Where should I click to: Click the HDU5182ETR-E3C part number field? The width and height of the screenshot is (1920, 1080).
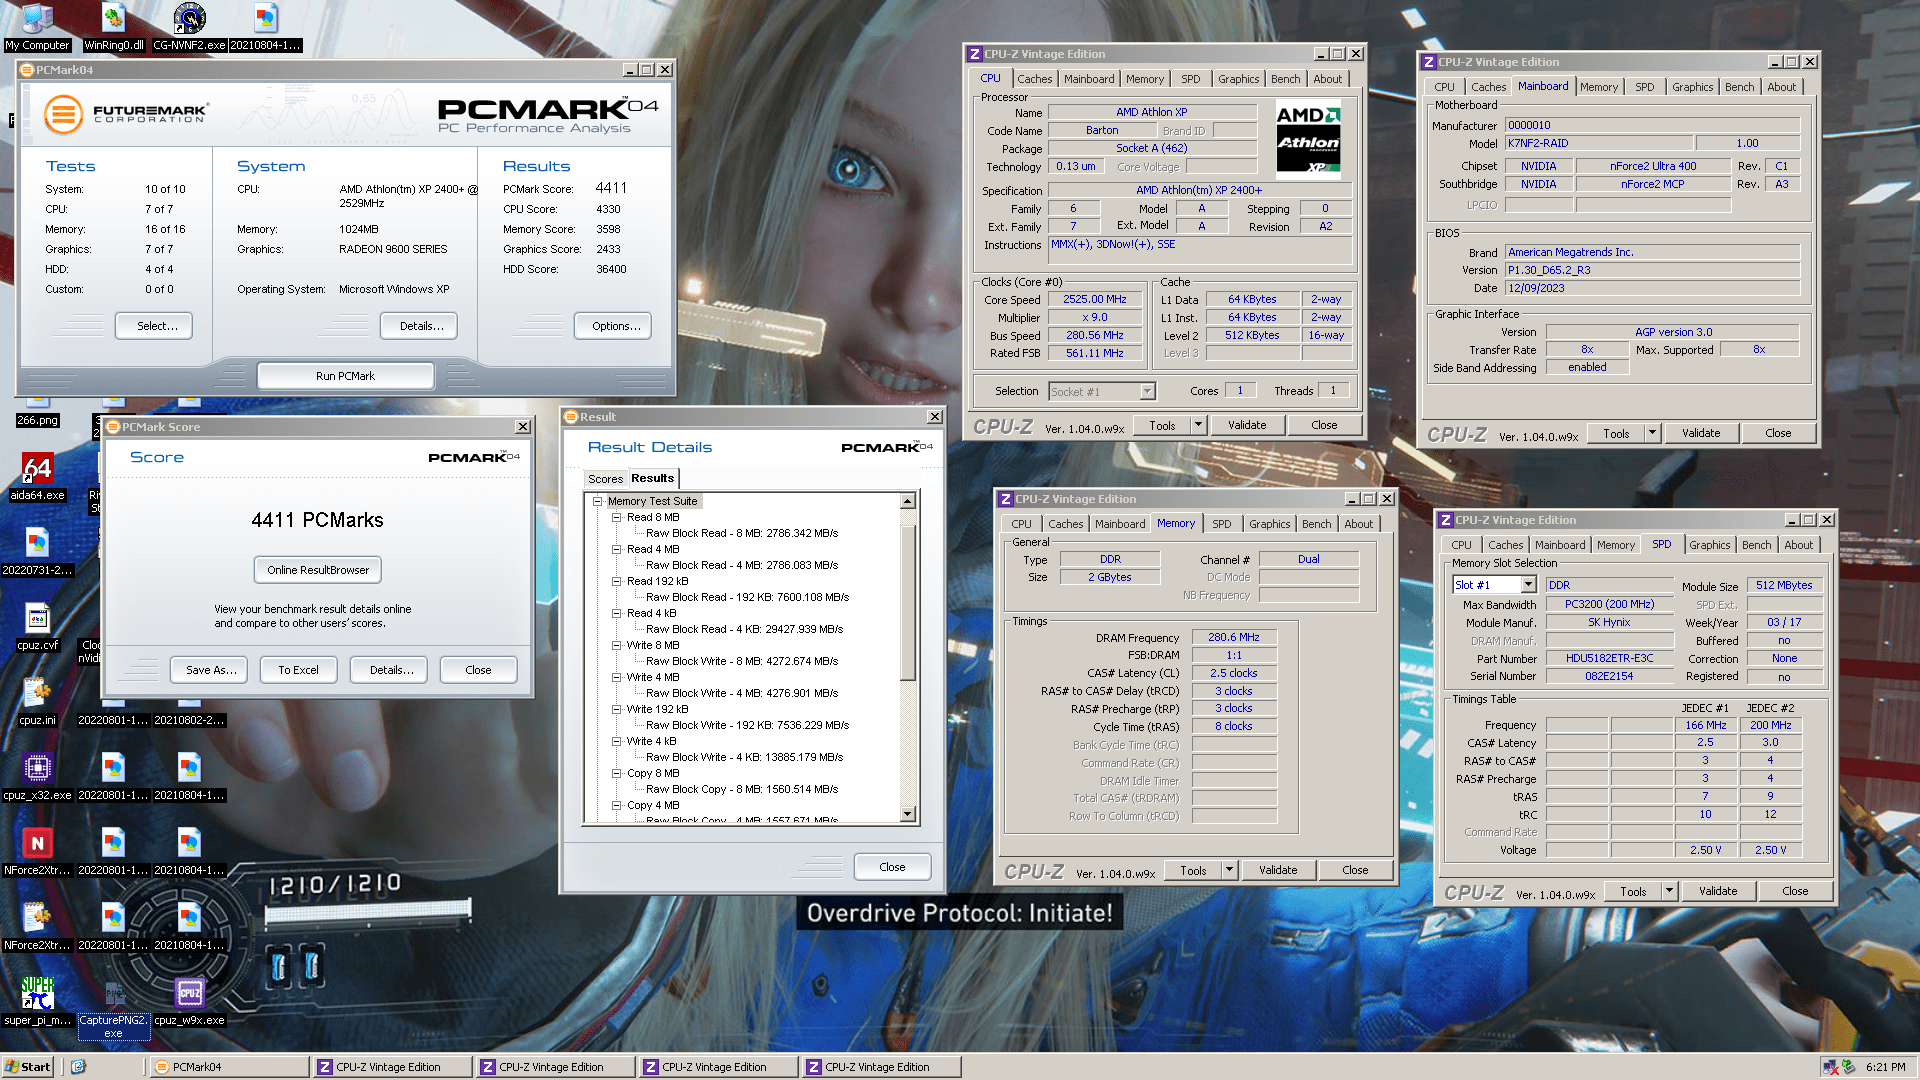[x=1609, y=658]
